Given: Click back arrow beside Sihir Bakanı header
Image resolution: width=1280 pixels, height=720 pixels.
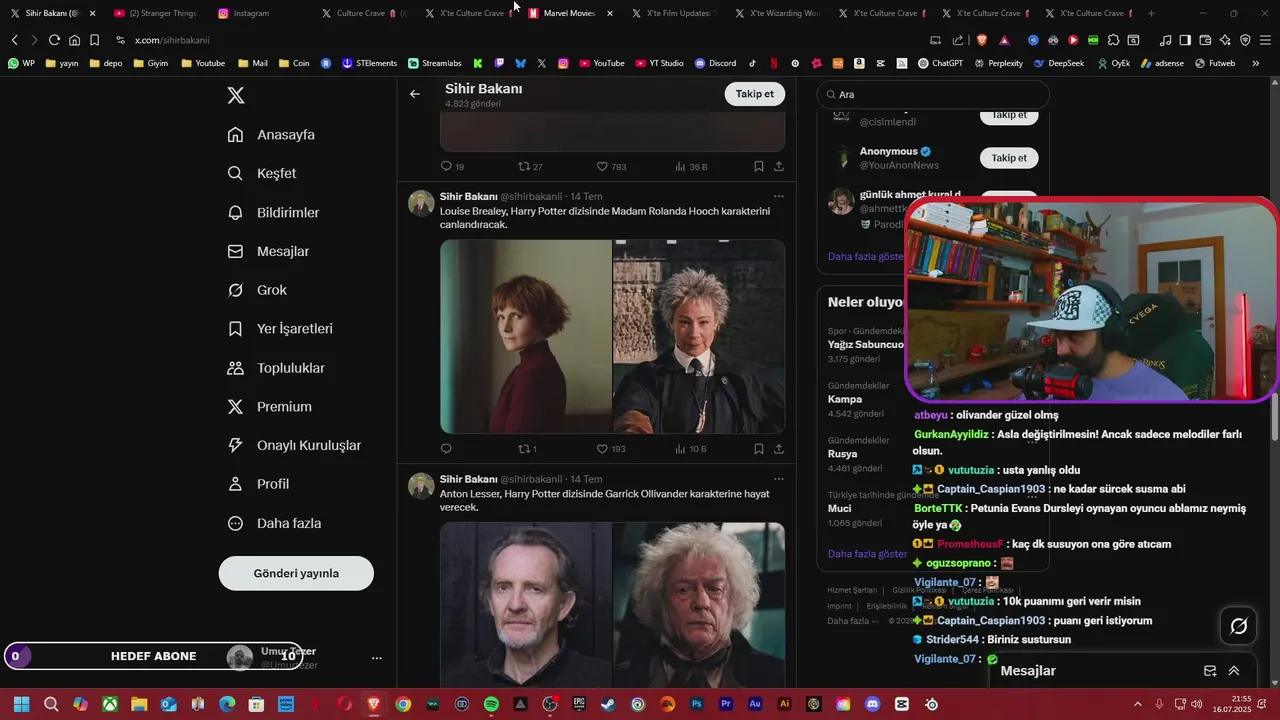Looking at the screenshot, I should (x=415, y=94).
